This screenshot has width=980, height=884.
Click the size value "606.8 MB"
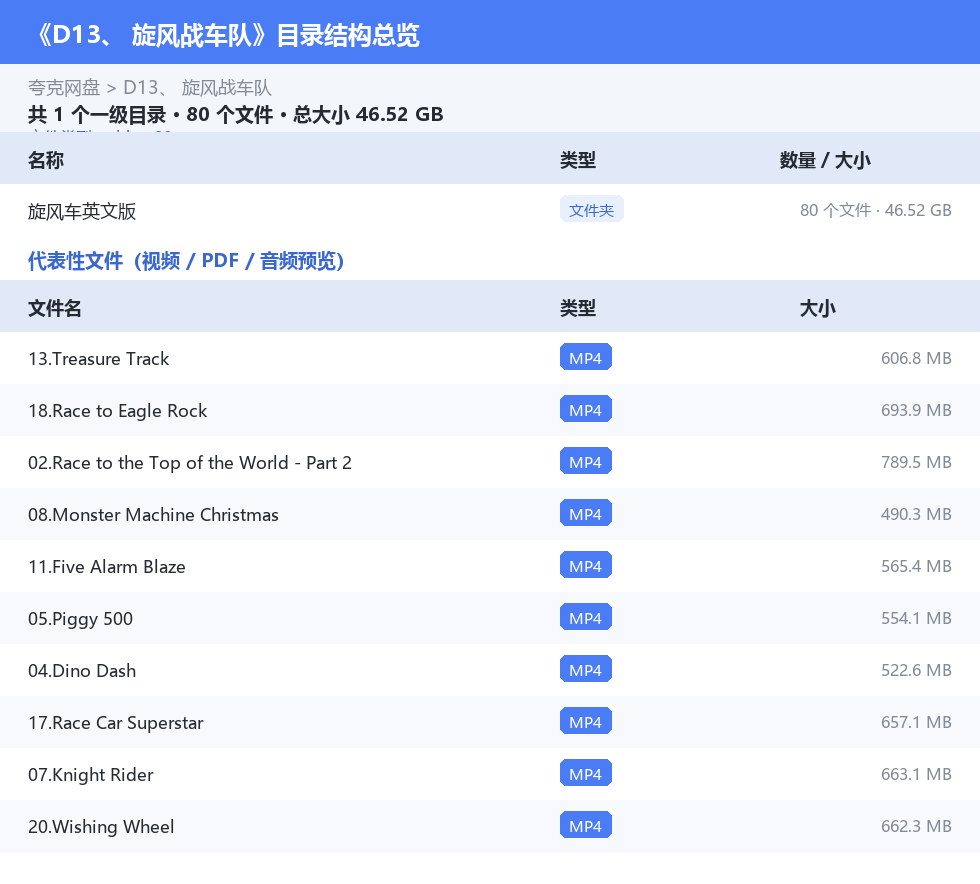916,358
